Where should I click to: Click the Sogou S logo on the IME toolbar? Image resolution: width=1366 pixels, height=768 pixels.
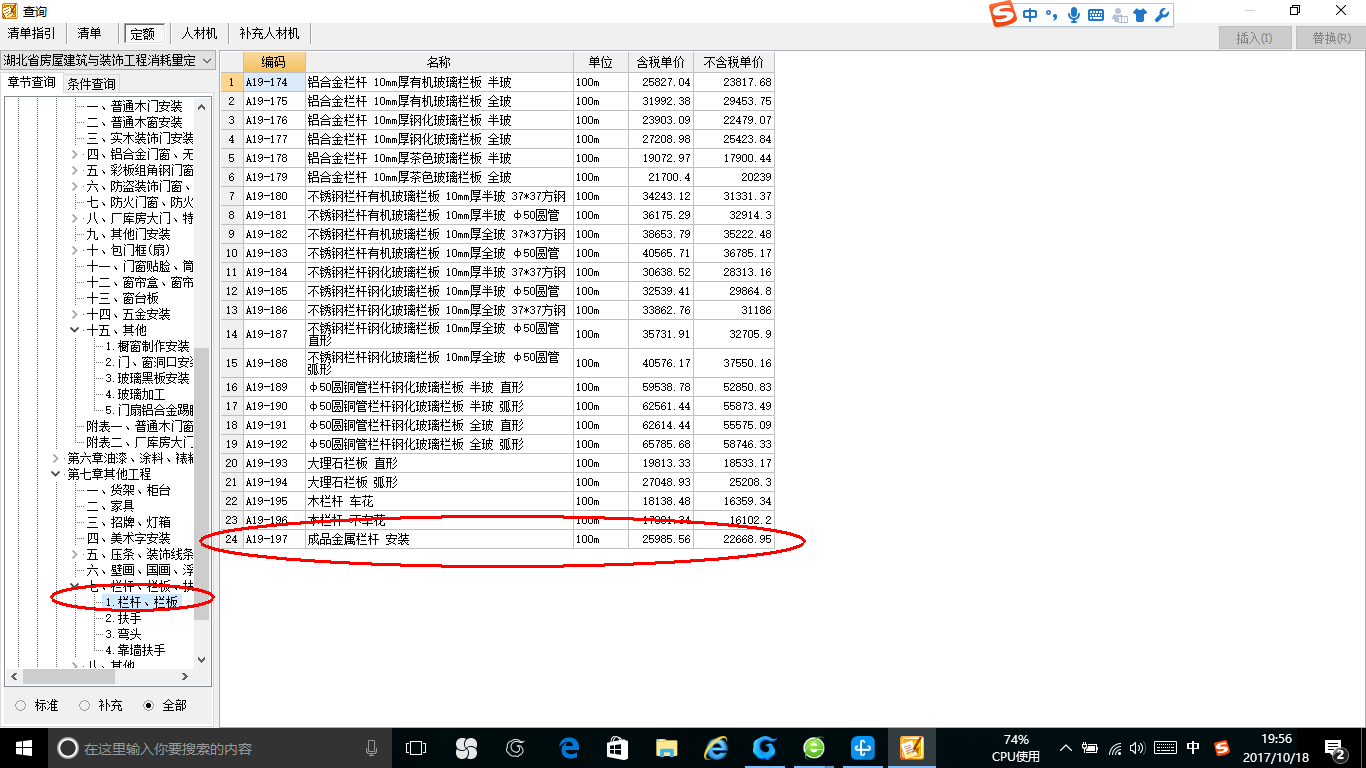coord(1003,15)
